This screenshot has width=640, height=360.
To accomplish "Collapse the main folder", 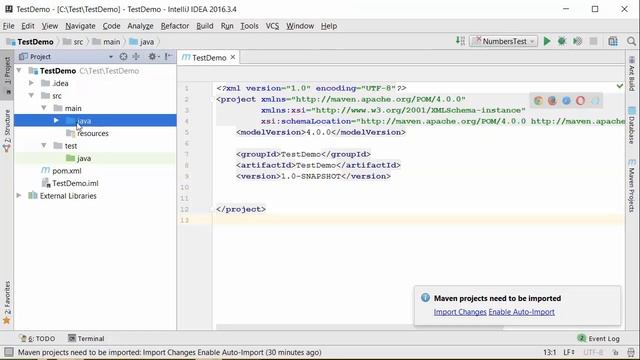I will click(44, 108).
